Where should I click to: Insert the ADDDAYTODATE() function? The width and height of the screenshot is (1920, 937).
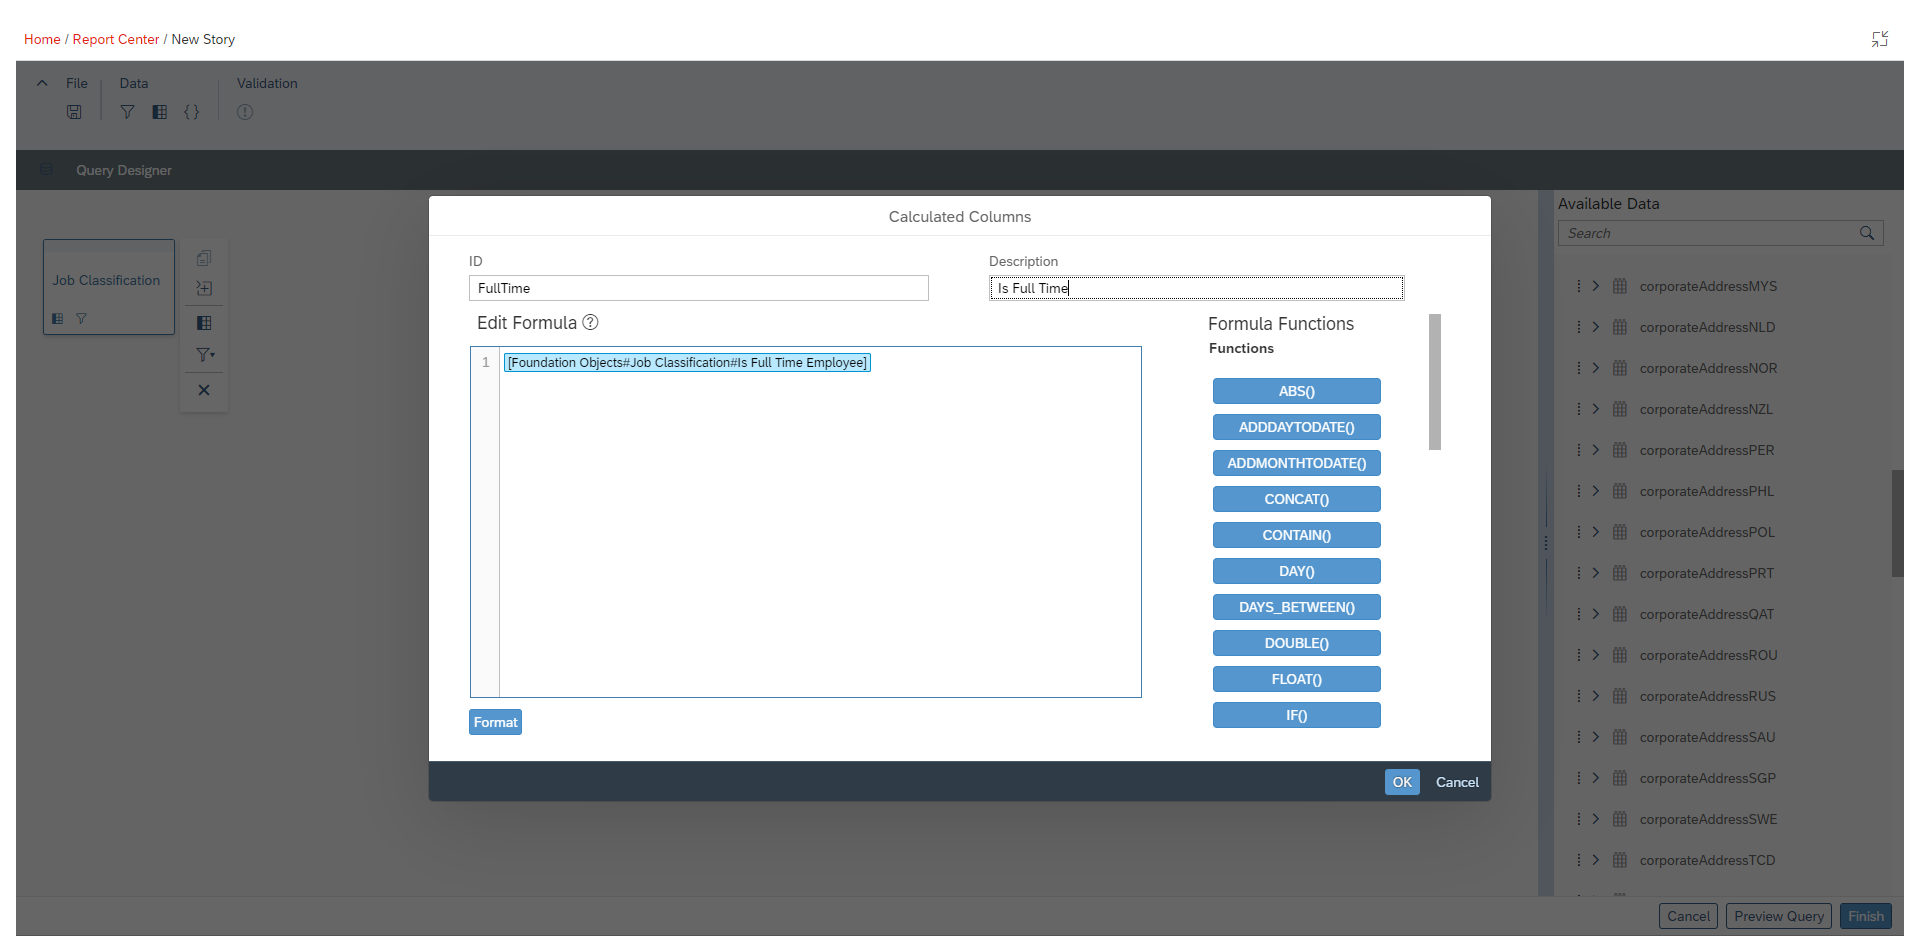(x=1297, y=427)
